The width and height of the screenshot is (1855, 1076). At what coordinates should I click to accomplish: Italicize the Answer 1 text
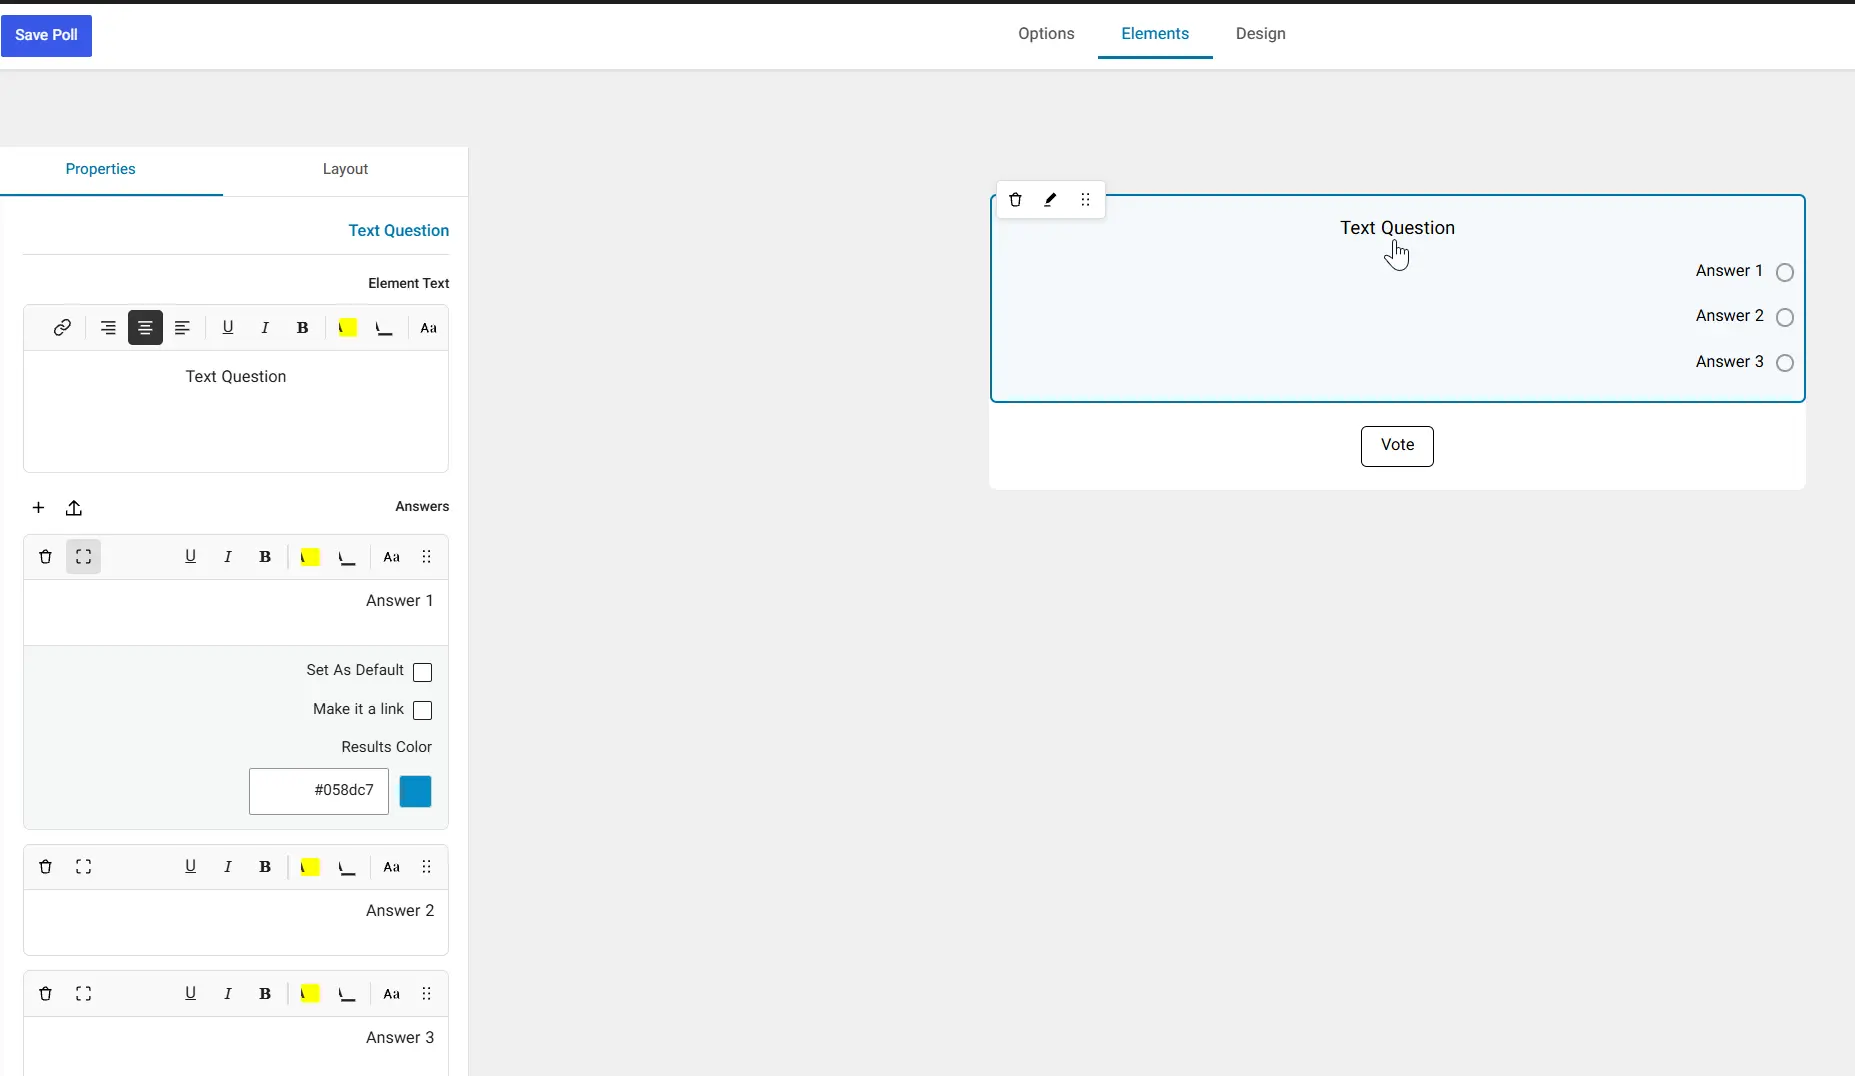228,557
